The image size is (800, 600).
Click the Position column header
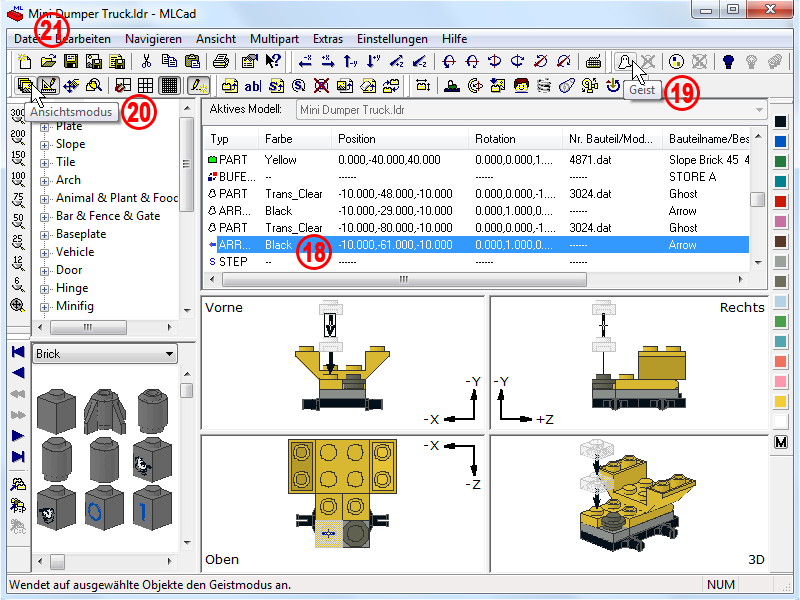[x=399, y=139]
